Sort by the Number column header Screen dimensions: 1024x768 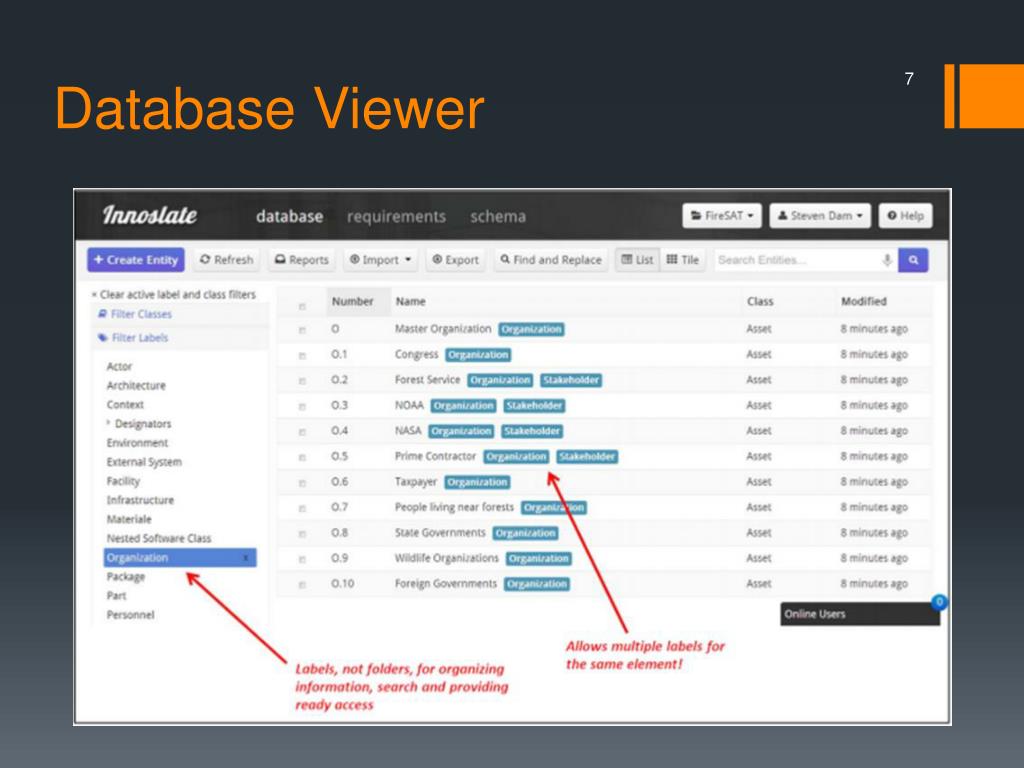pyautogui.click(x=353, y=302)
